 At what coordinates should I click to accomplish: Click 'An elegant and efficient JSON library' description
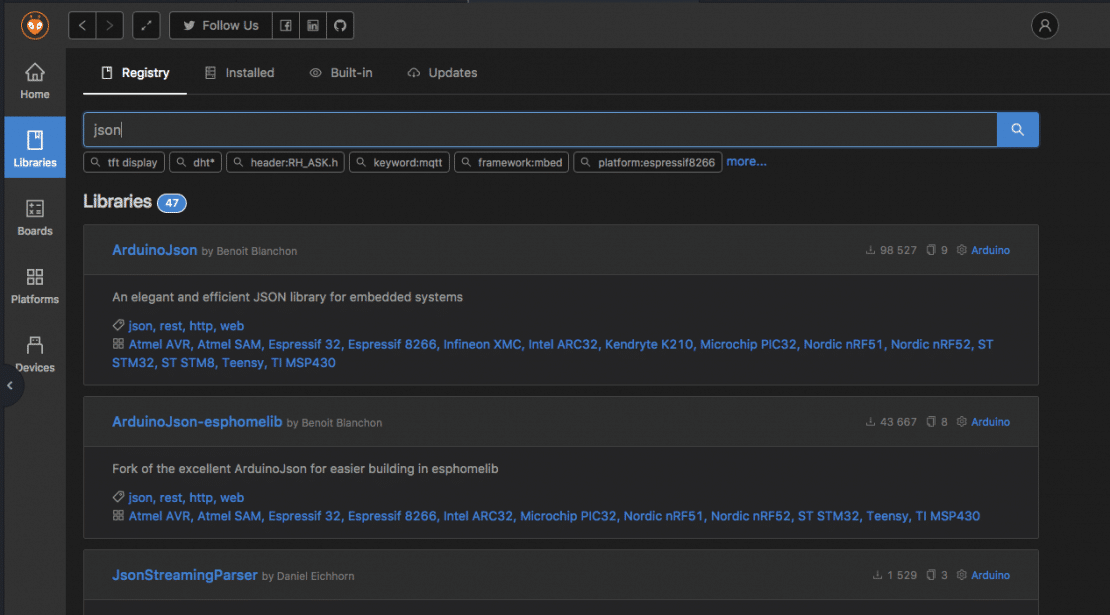[x=287, y=297]
